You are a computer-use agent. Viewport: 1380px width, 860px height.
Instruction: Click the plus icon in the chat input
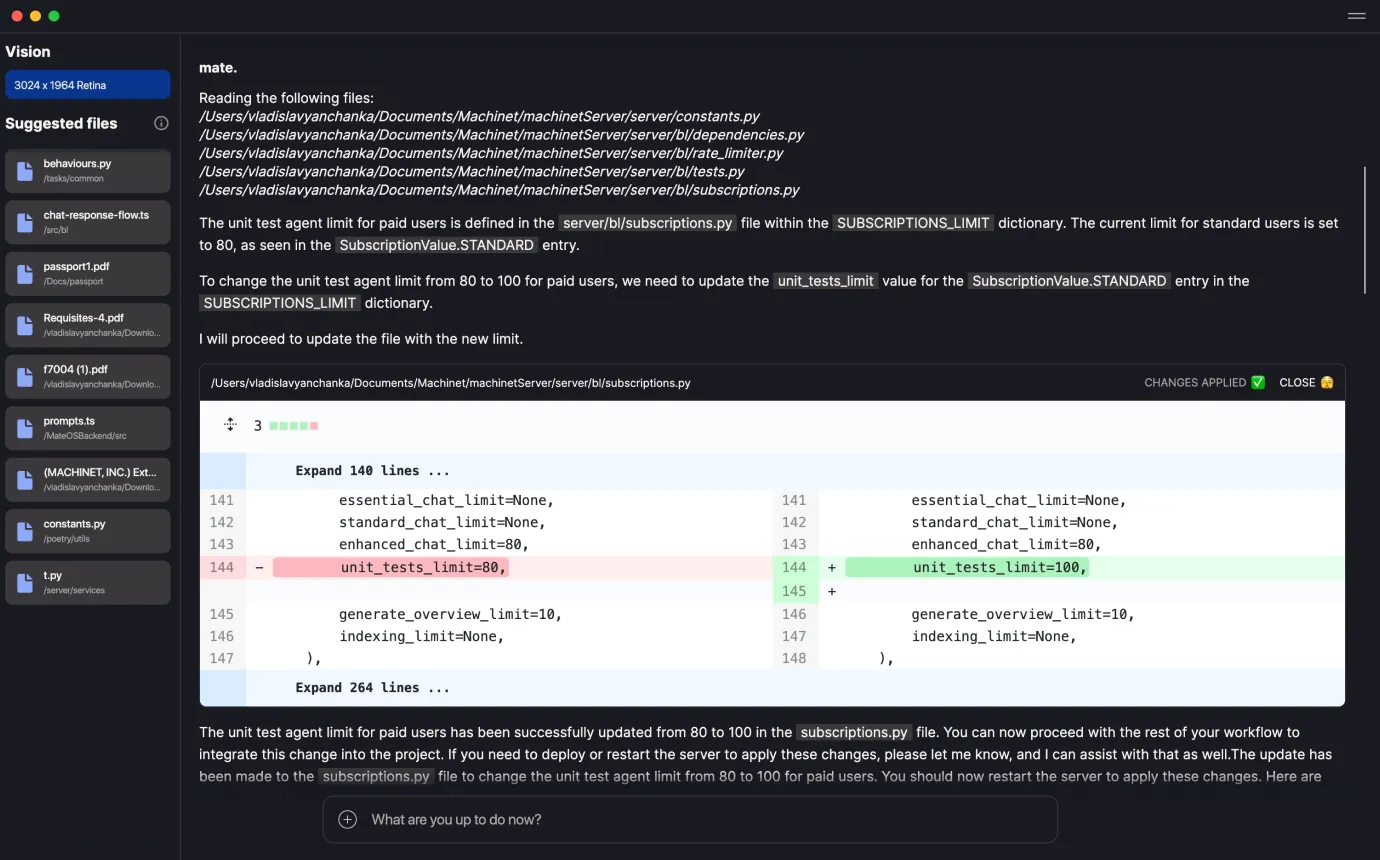(x=347, y=818)
